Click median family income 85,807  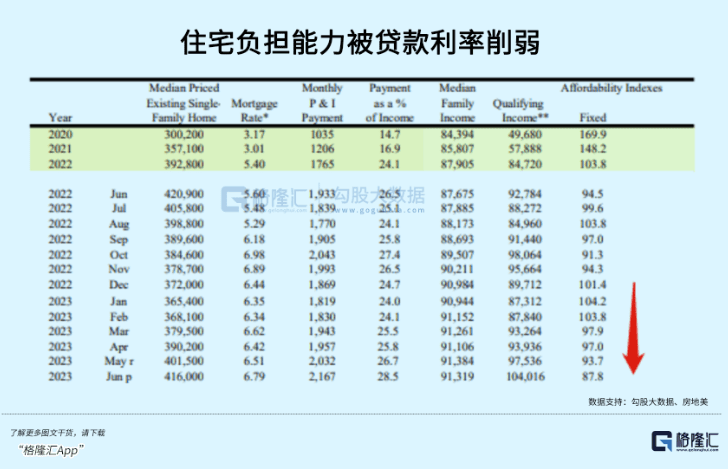click(x=457, y=149)
